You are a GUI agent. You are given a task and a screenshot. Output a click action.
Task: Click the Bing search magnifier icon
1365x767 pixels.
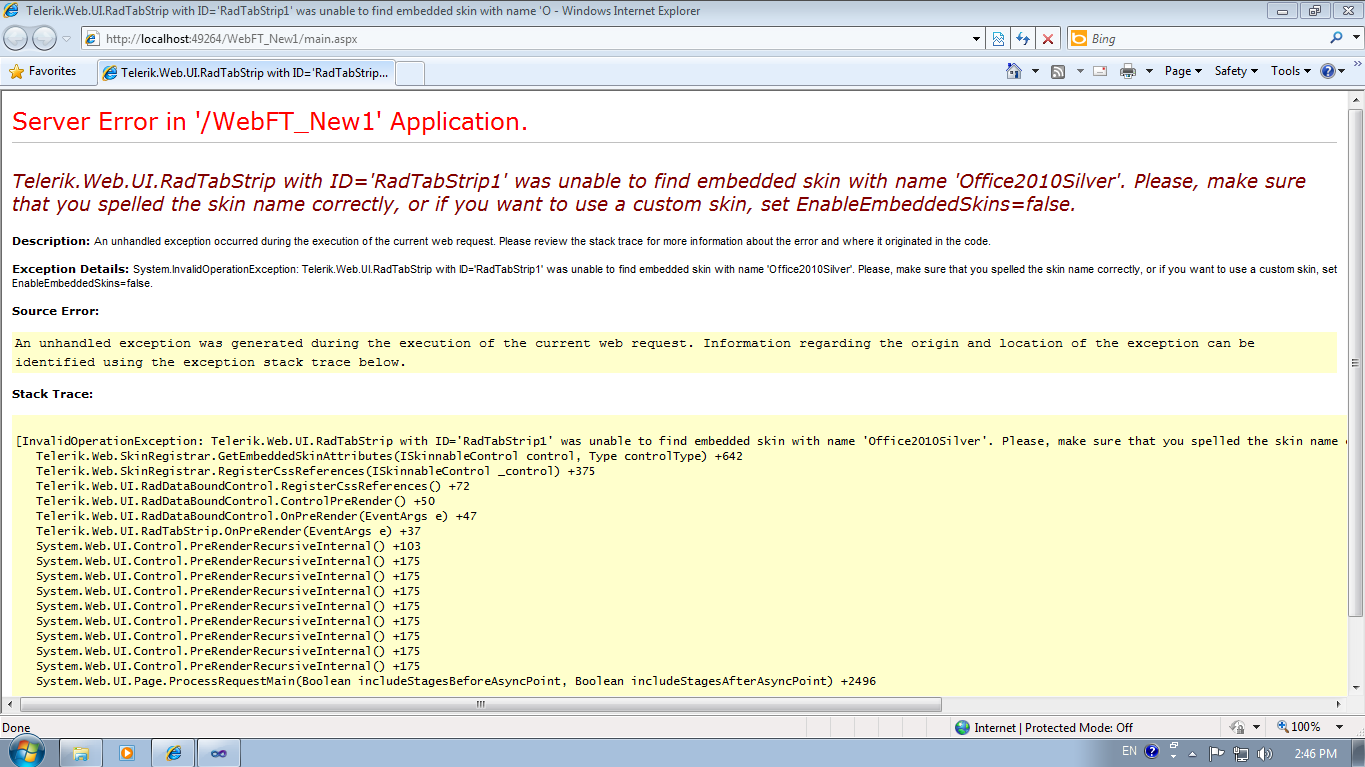click(1337, 38)
